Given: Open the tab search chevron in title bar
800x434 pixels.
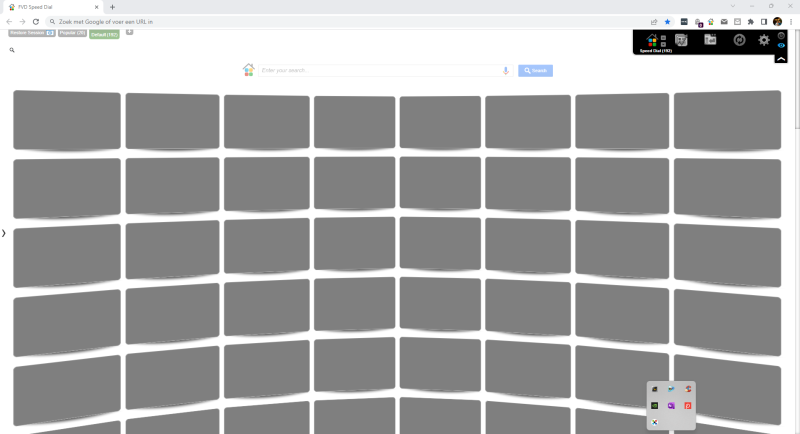Looking at the screenshot, I should 733,6.
